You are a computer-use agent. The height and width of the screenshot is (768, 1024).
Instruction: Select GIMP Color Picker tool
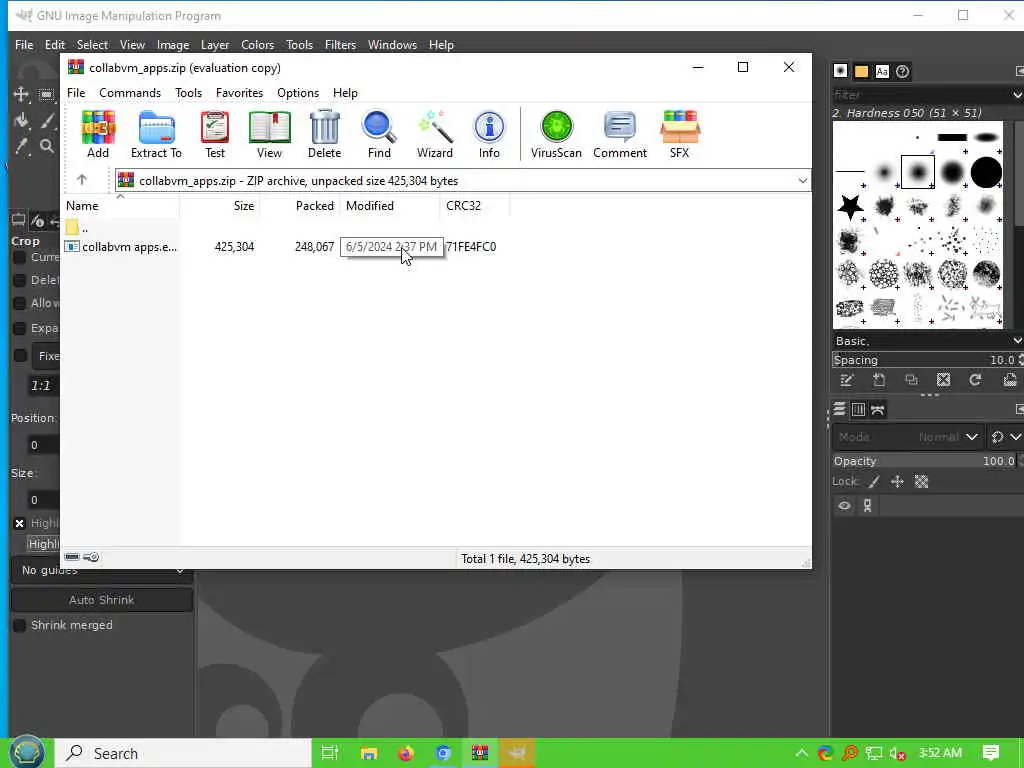click(x=21, y=146)
